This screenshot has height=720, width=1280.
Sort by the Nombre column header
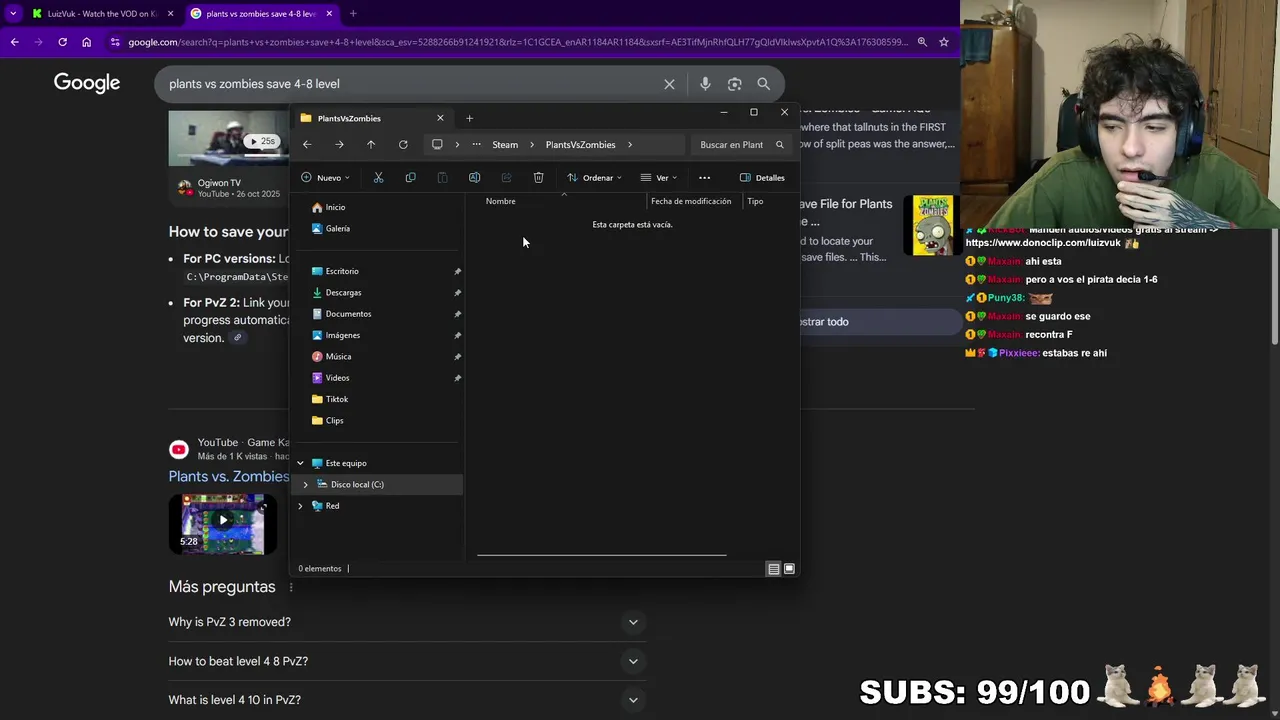500,201
